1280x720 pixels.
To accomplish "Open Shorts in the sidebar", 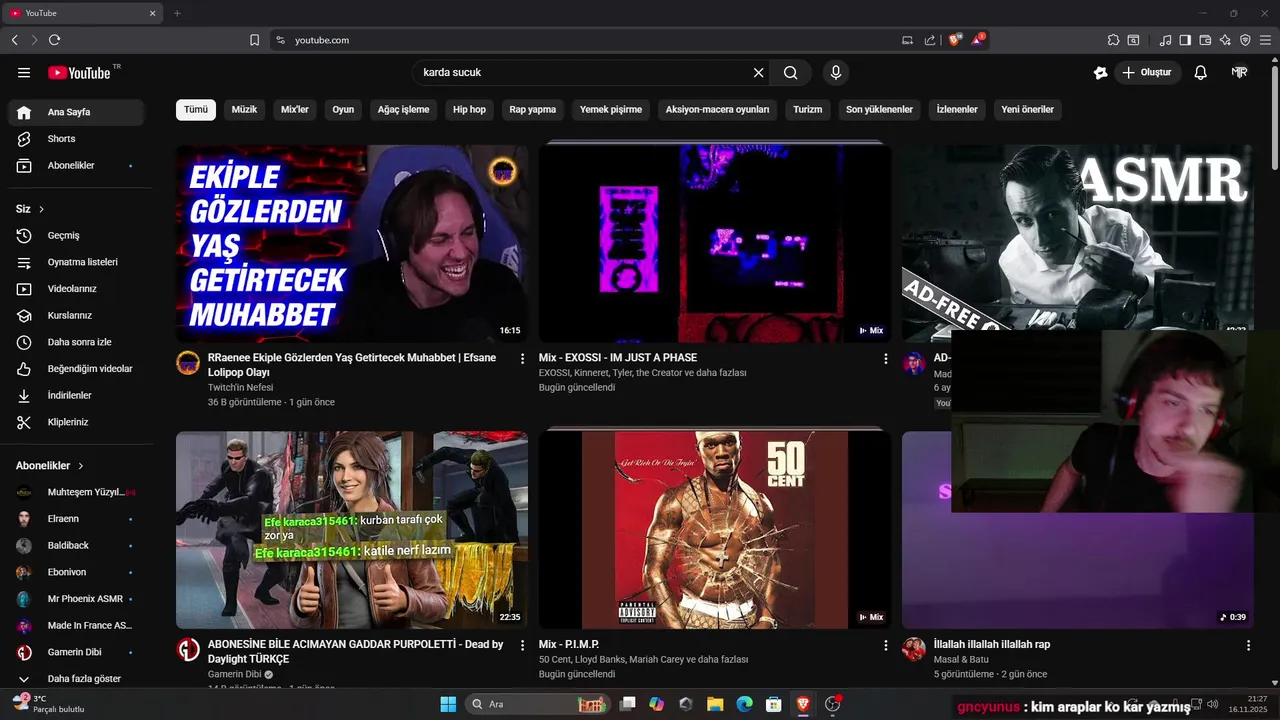I will point(76,139).
